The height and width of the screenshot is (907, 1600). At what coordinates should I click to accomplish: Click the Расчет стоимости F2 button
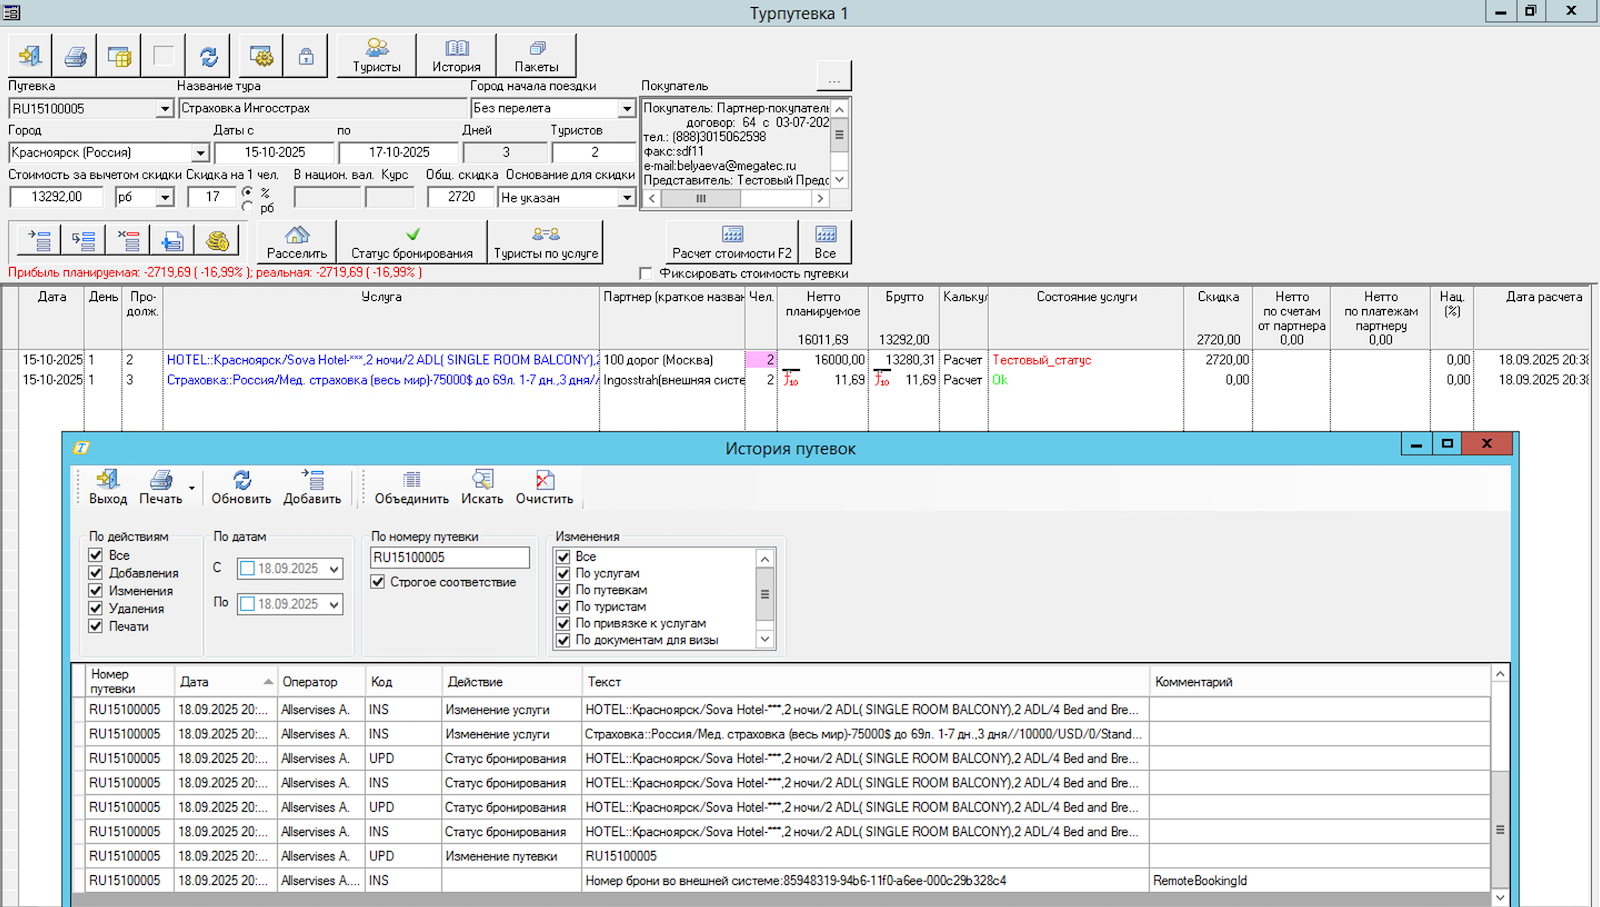(732, 242)
